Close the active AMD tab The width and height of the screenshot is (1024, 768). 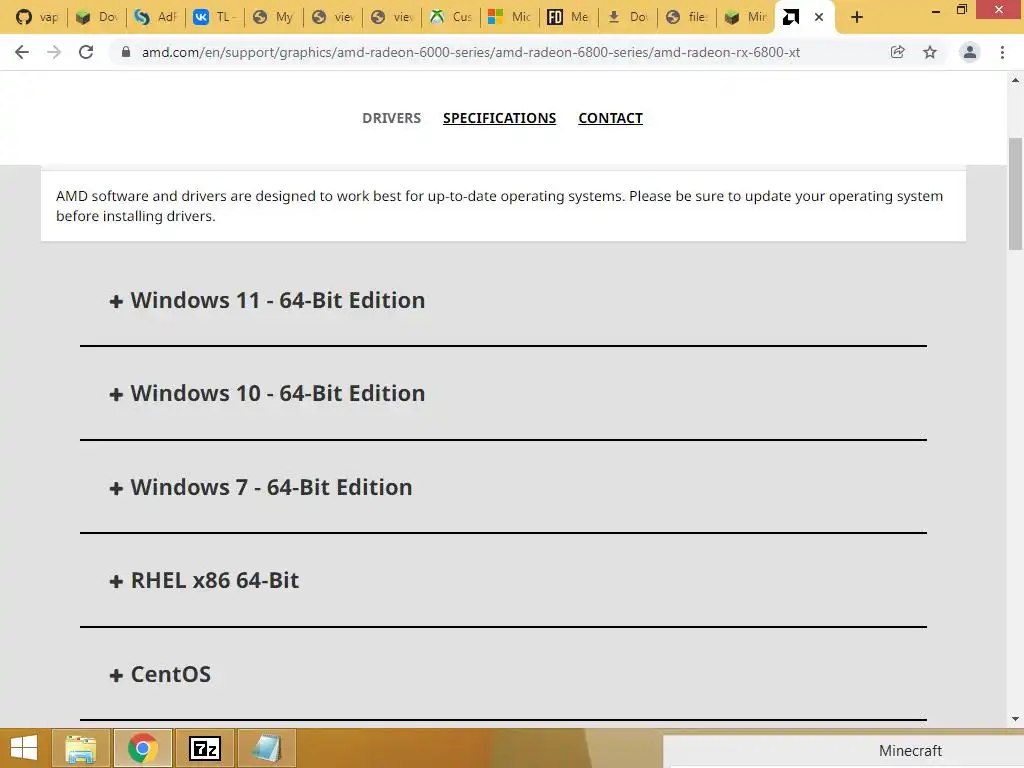[x=819, y=17]
